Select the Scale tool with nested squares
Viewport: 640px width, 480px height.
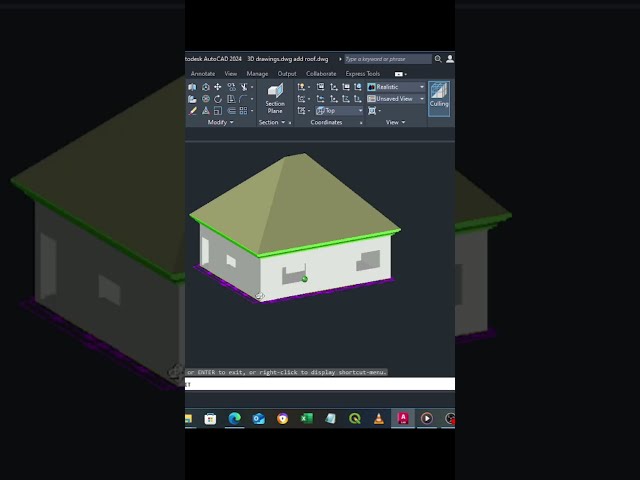click(x=218, y=111)
